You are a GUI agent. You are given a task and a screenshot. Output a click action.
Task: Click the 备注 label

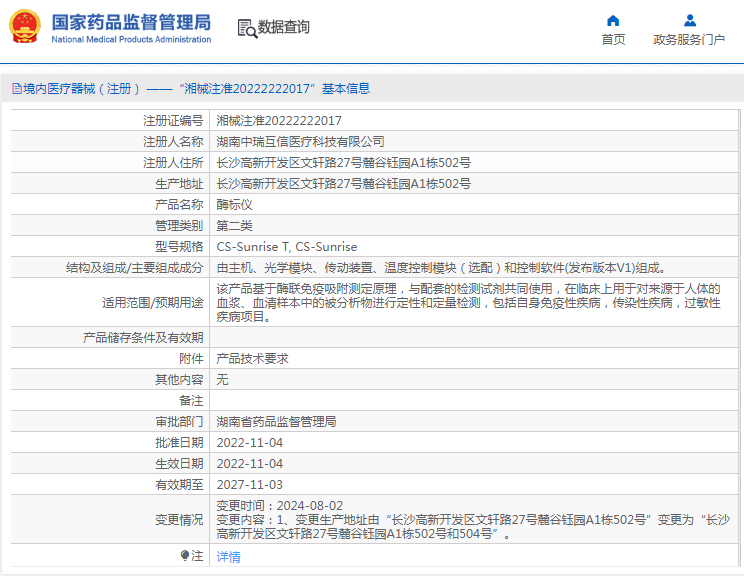(x=191, y=400)
